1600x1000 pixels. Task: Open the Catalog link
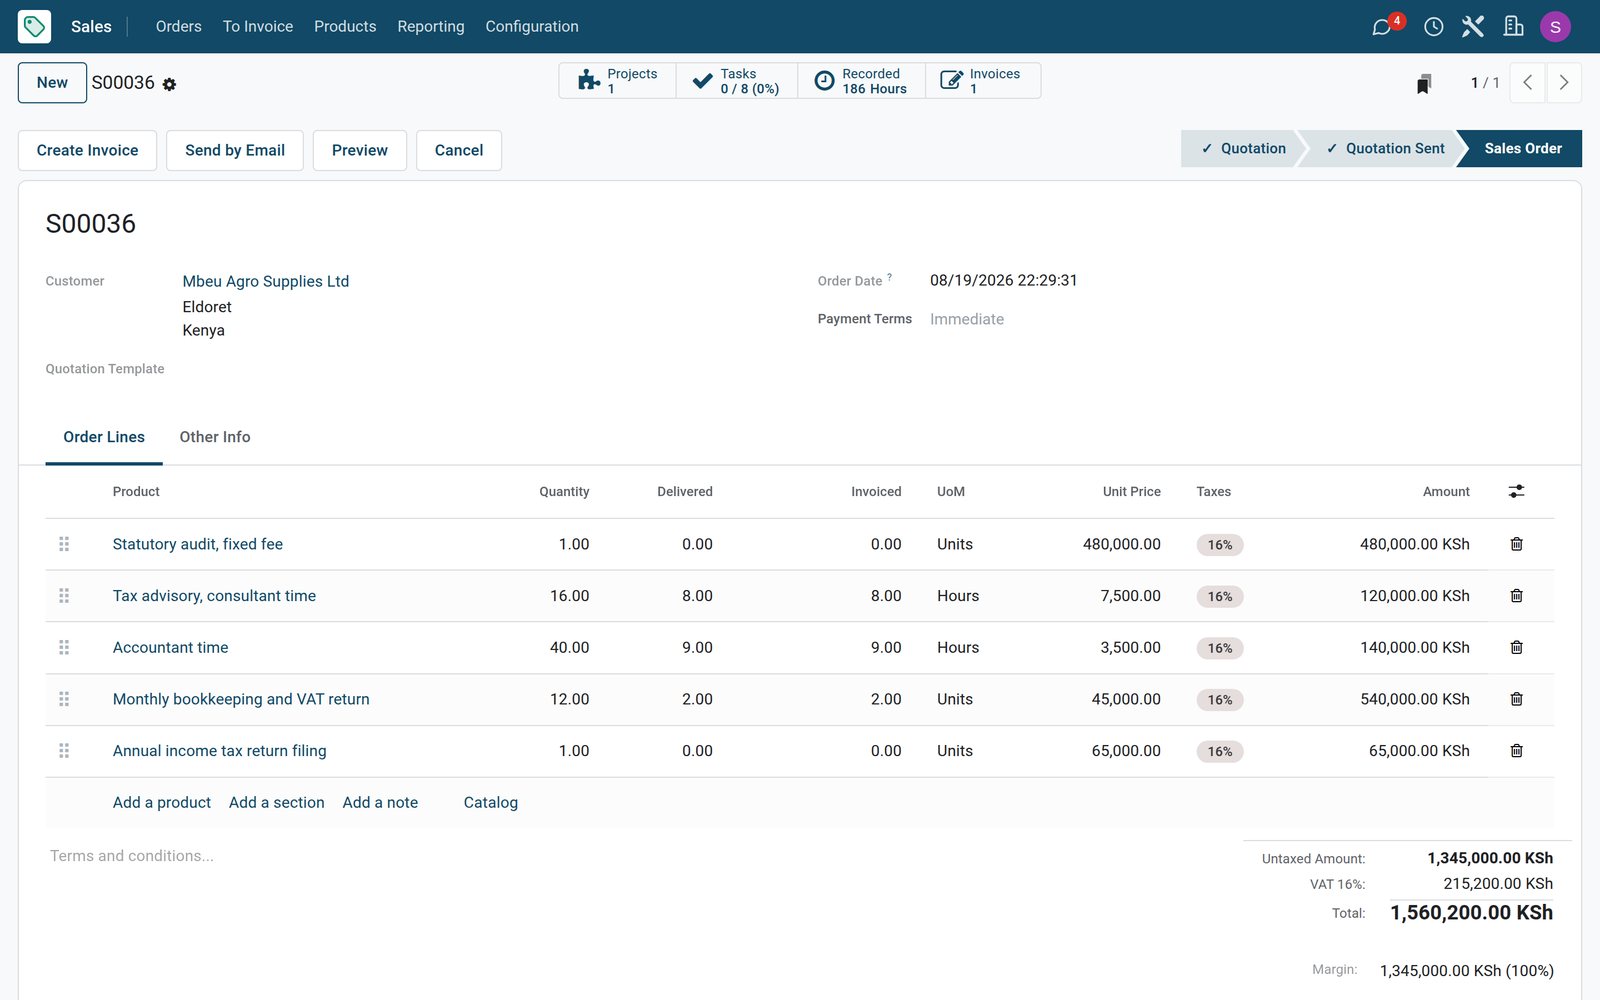pyautogui.click(x=491, y=802)
